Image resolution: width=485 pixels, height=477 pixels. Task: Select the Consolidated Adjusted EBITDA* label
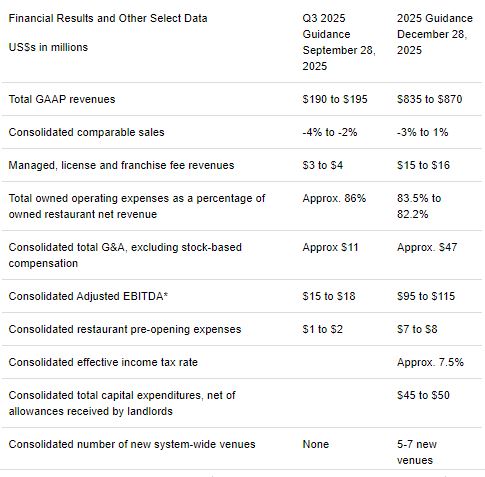[x=88, y=296]
